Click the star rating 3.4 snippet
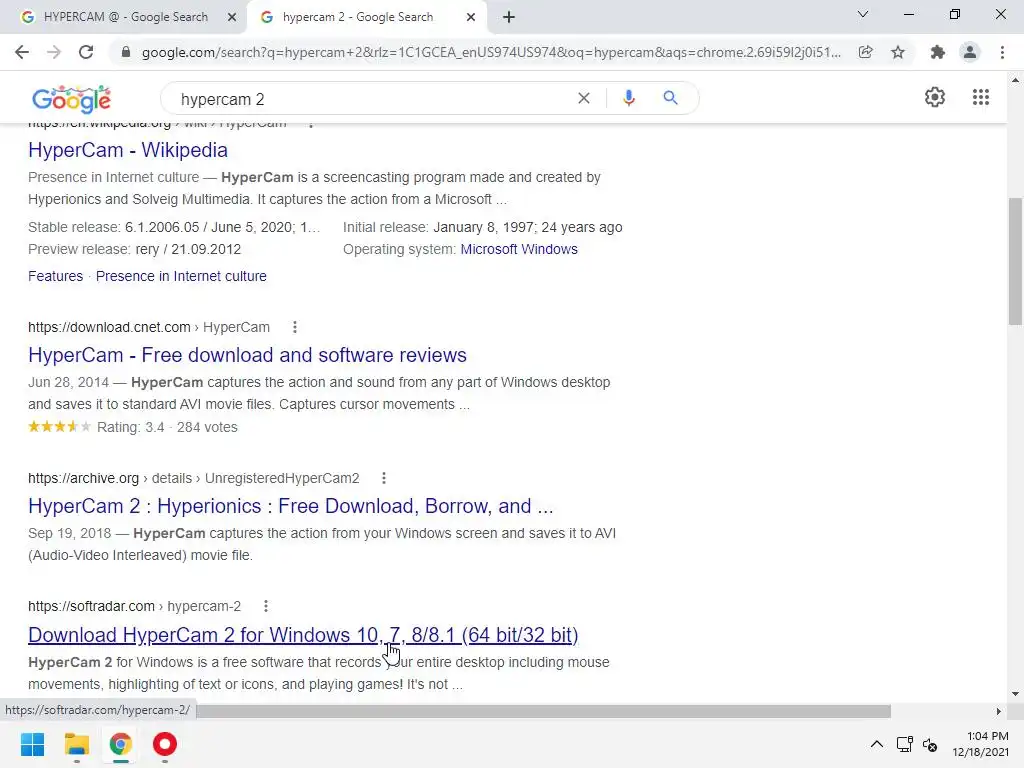 133,427
